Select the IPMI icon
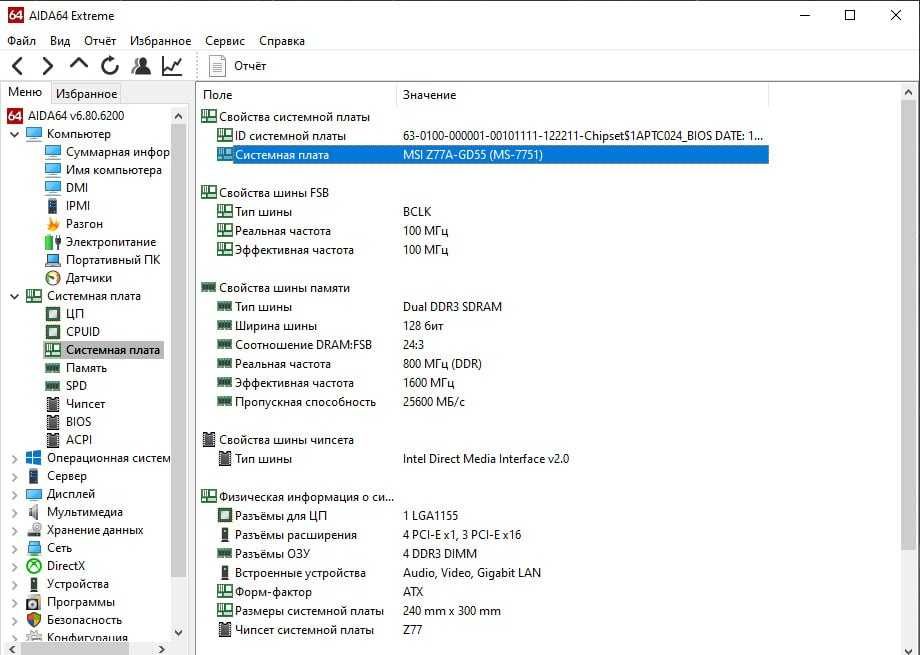The width and height of the screenshot is (920, 655). pos(53,206)
